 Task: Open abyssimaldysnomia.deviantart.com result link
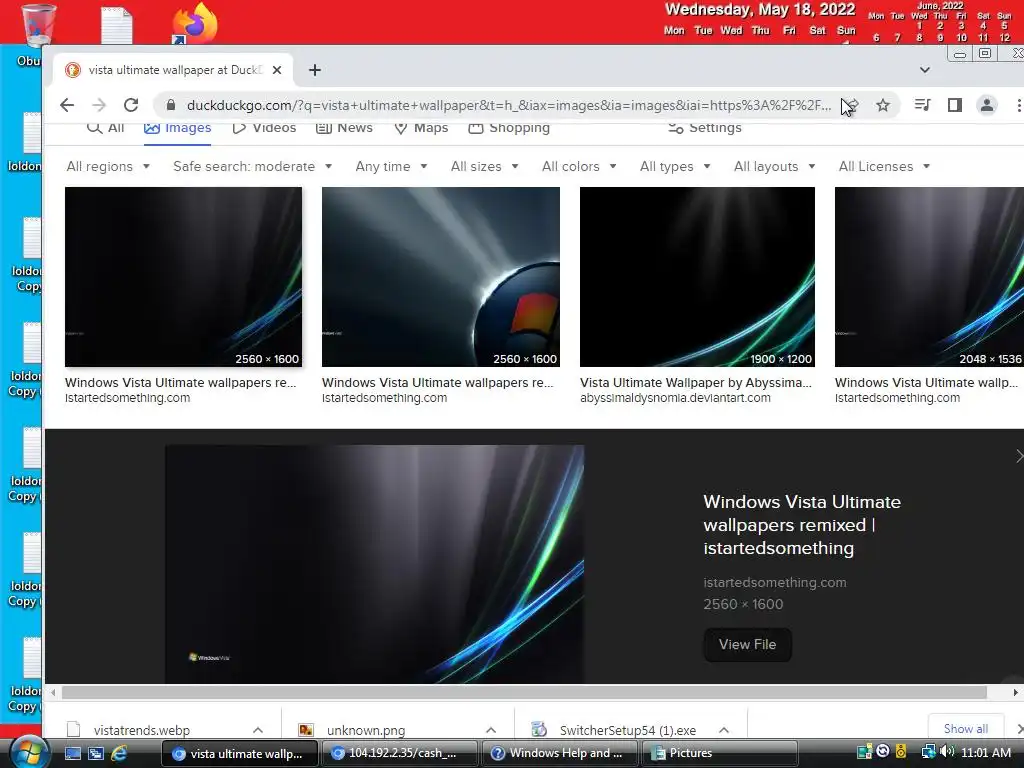coord(675,398)
